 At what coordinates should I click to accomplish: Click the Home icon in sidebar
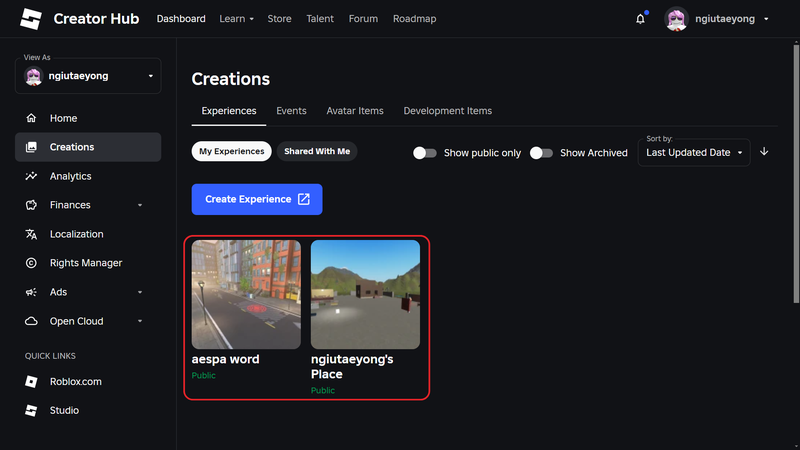(x=31, y=118)
